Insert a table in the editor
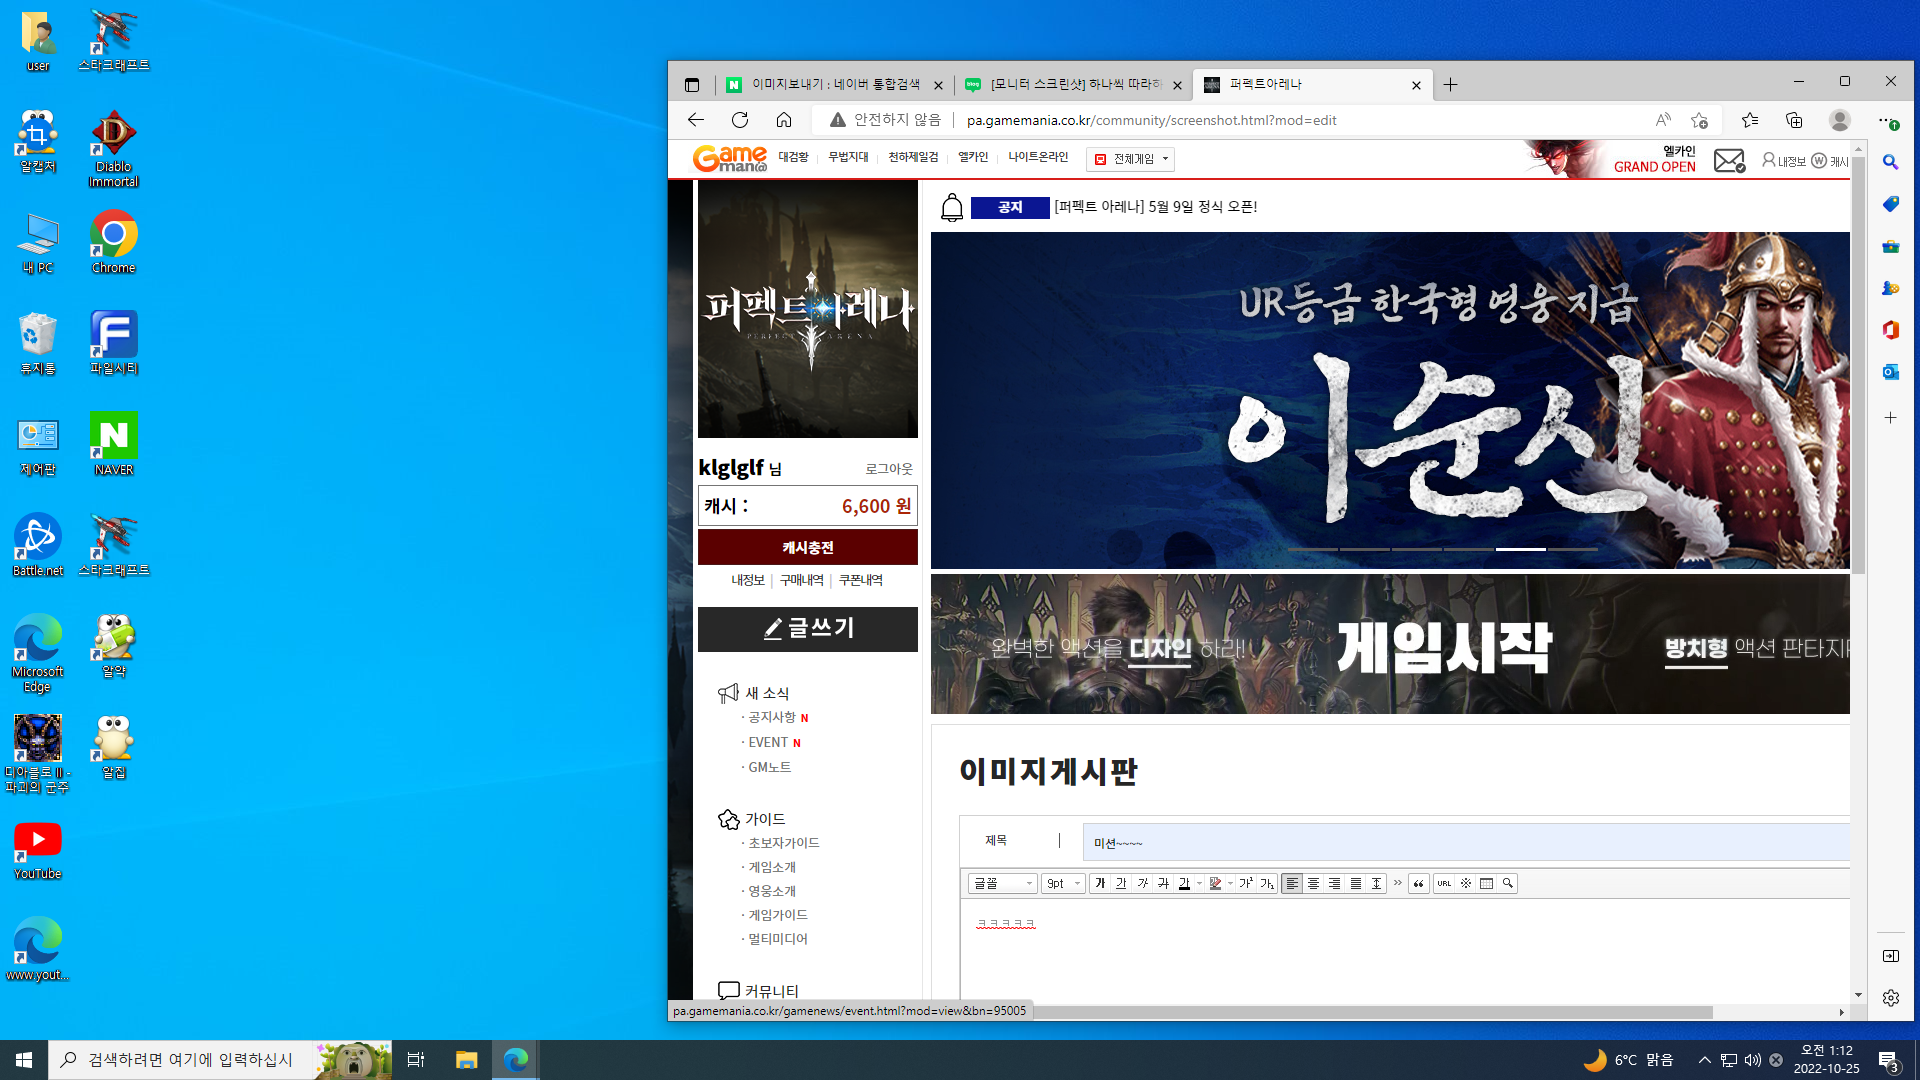 pyautogui.click(x=1487, y=883)
